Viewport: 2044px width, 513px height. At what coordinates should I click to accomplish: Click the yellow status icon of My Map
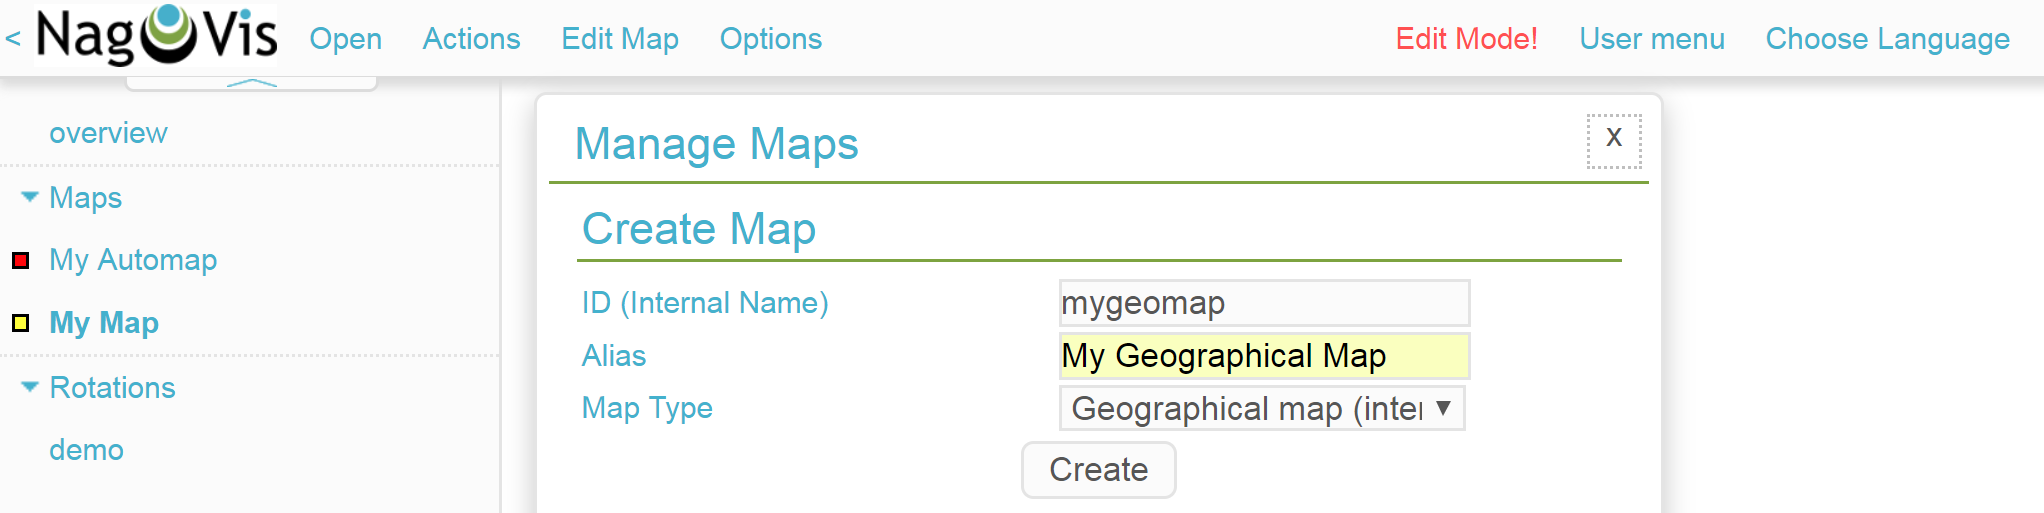(20, 323)
